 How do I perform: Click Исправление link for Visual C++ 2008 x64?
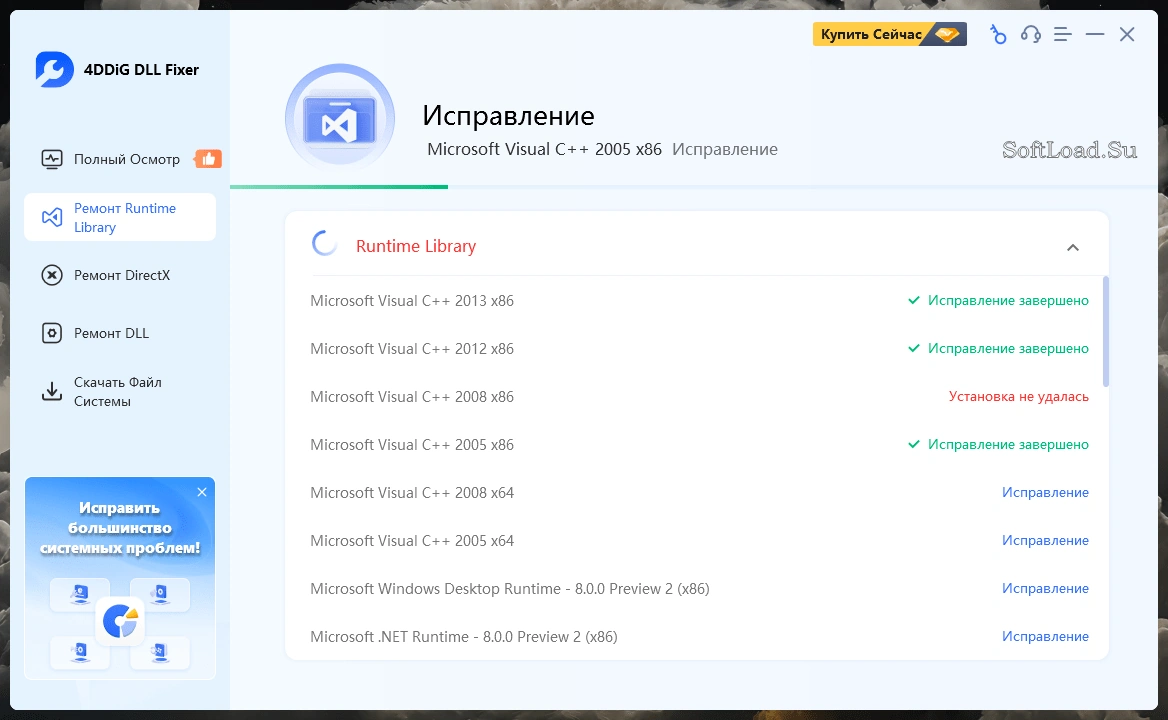1045,493
